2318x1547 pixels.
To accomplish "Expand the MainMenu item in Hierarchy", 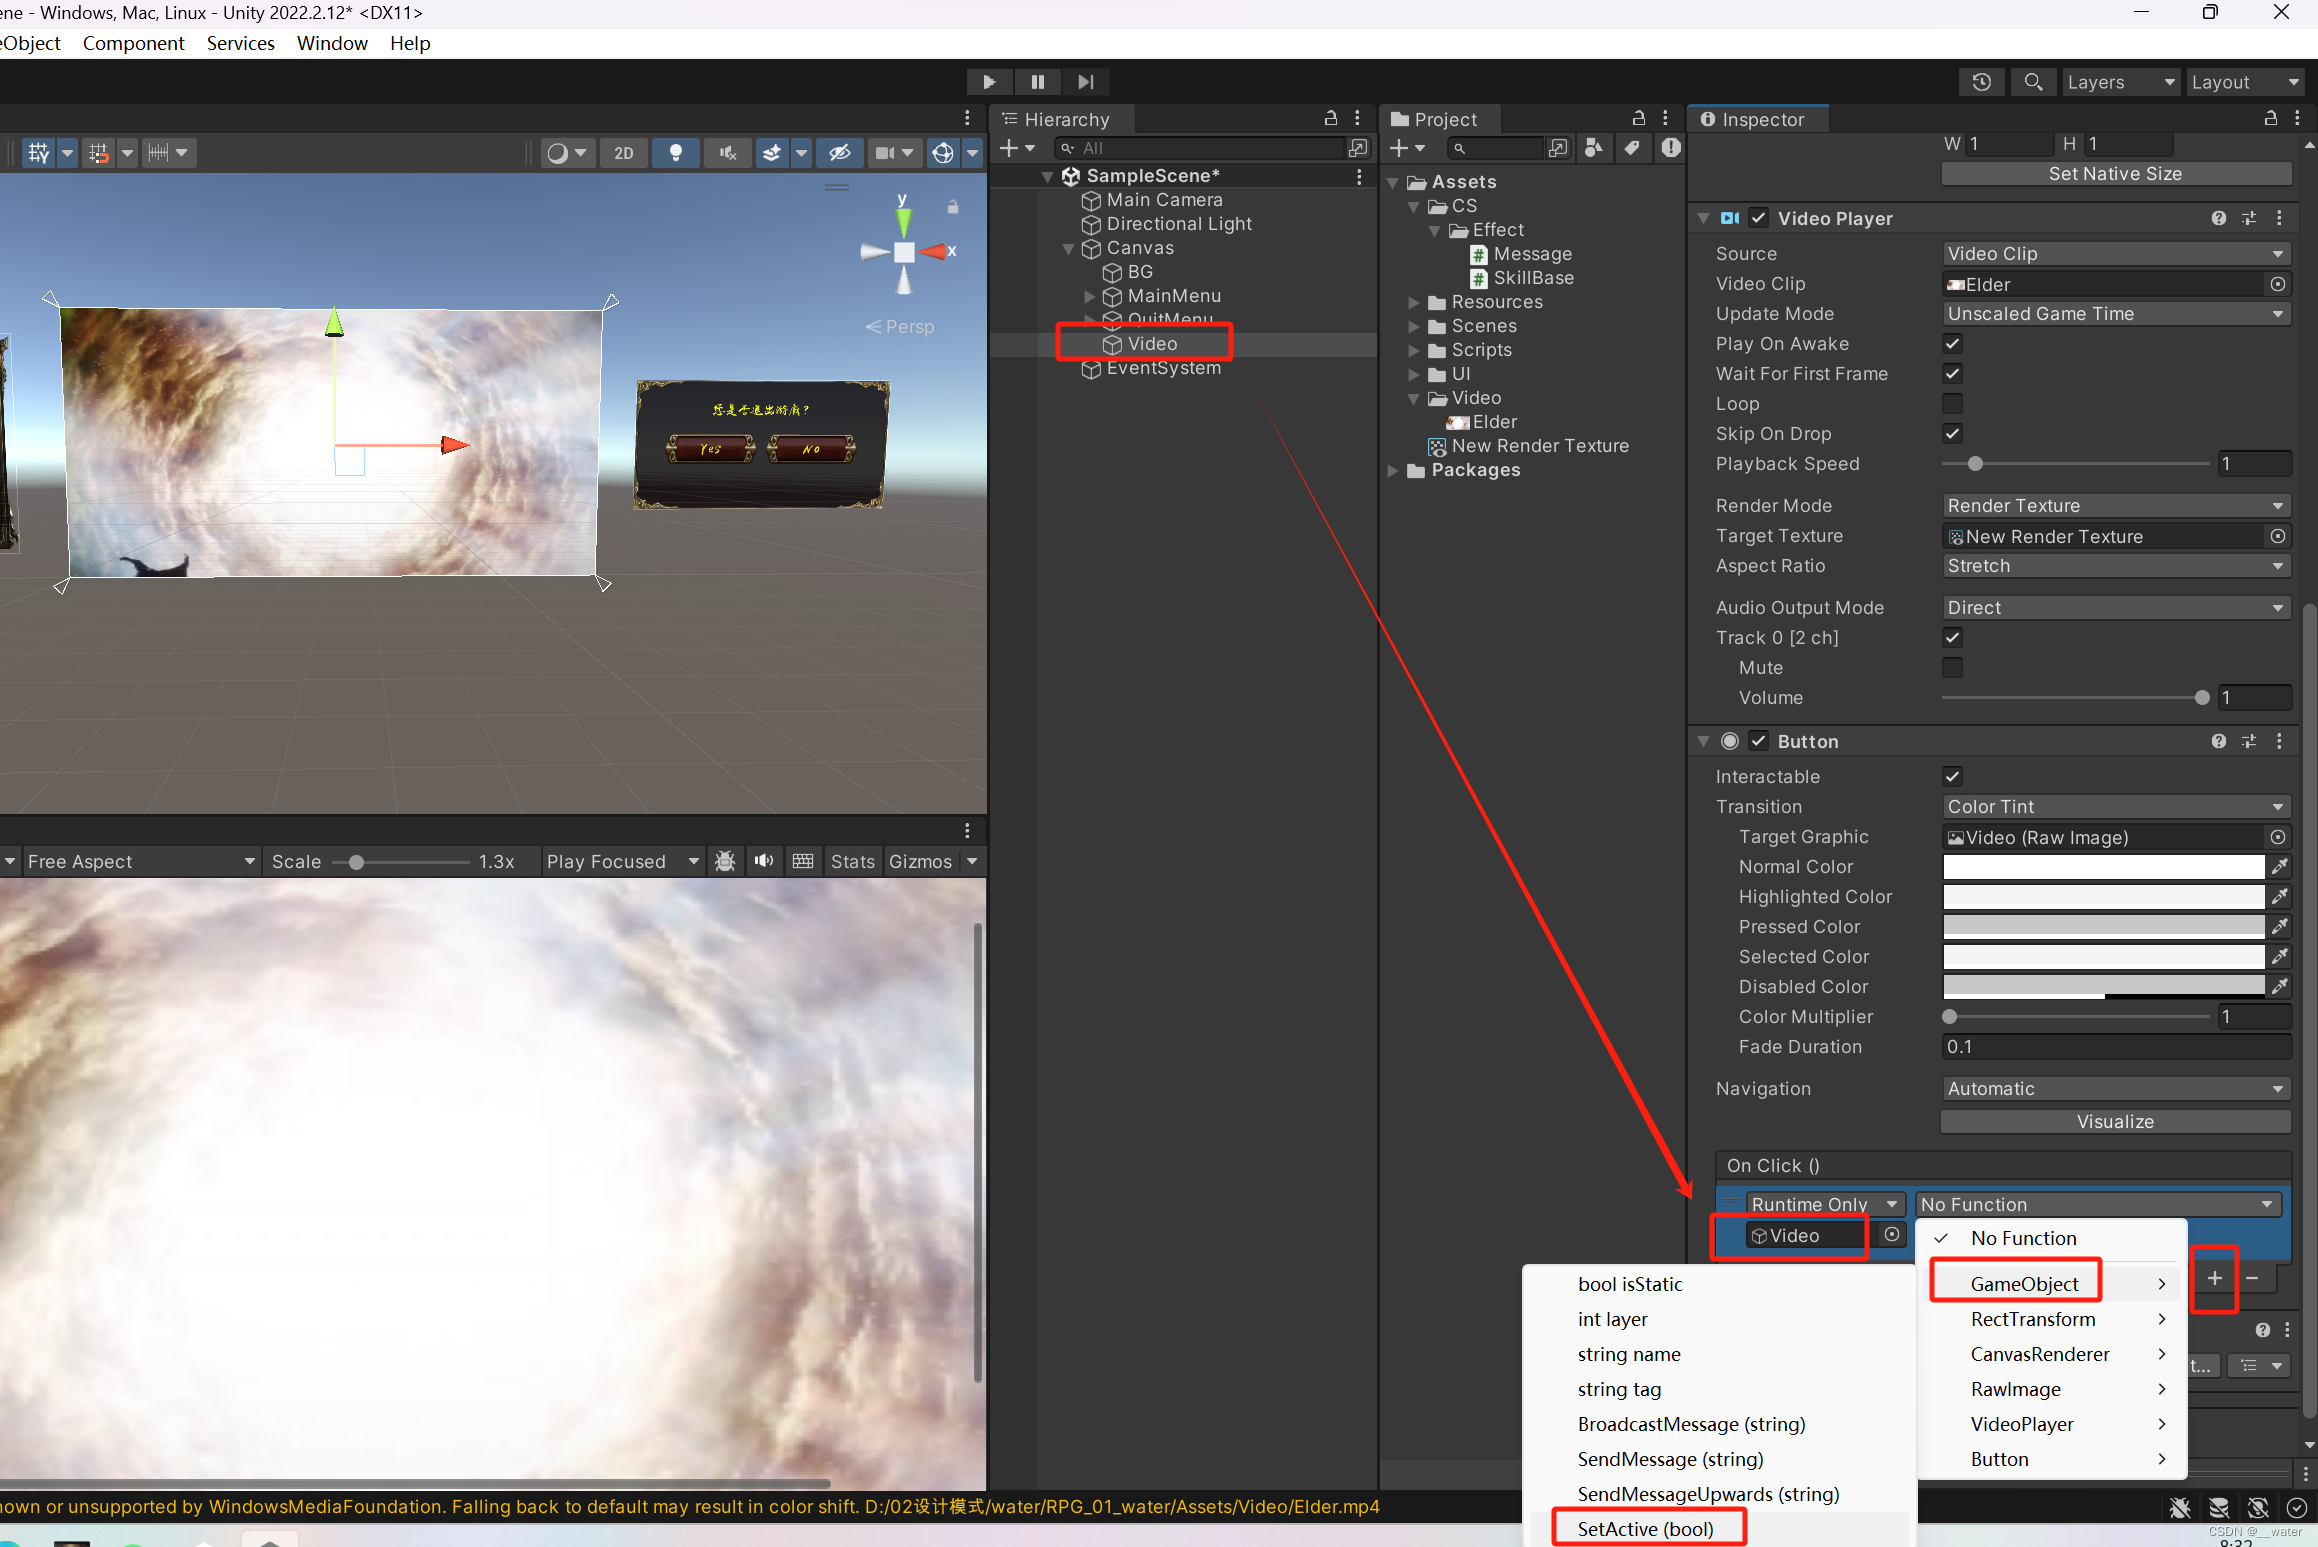I will point(1090,296).
